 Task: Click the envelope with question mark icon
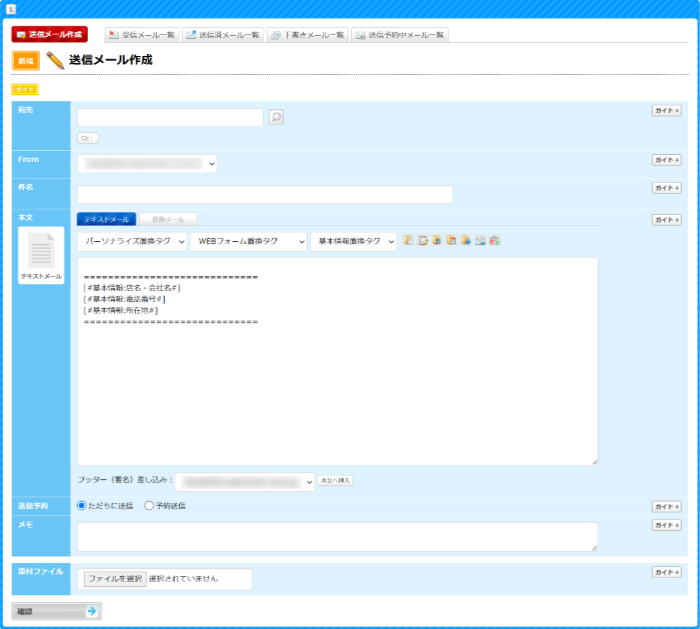pyautogui.click(x=495, y=240)
